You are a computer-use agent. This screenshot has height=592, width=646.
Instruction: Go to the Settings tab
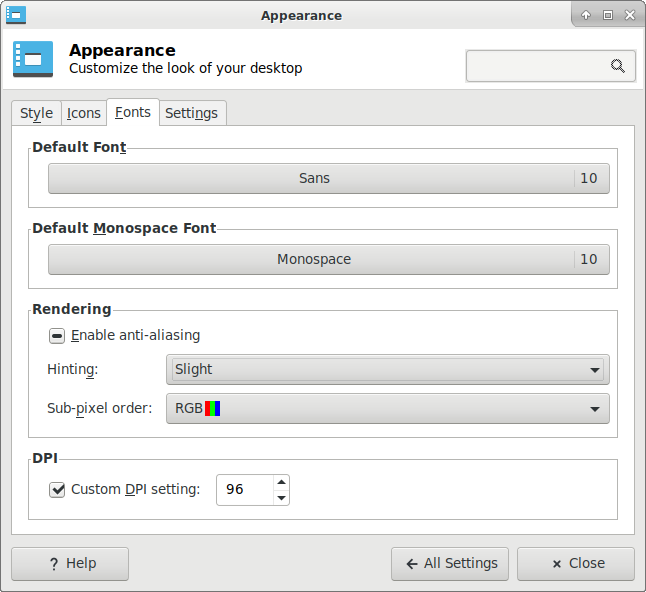[191, 113]
